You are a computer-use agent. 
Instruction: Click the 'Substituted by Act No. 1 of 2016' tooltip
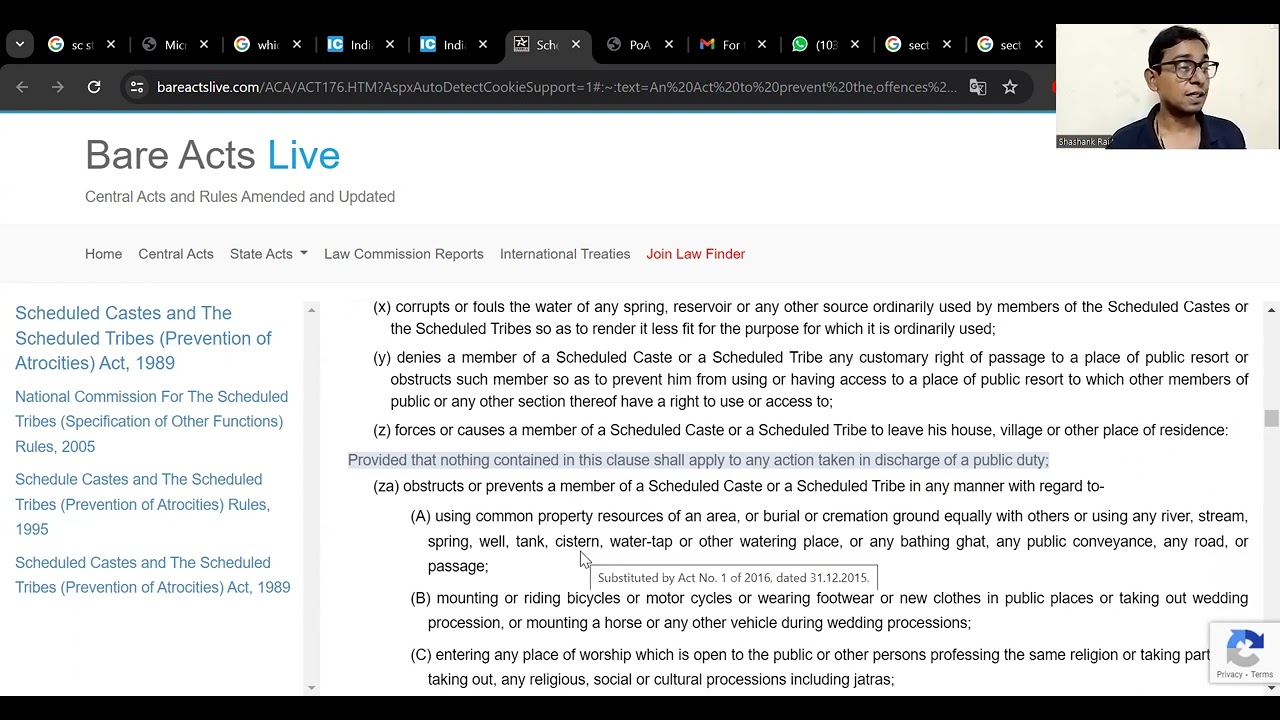pos(733,577)
